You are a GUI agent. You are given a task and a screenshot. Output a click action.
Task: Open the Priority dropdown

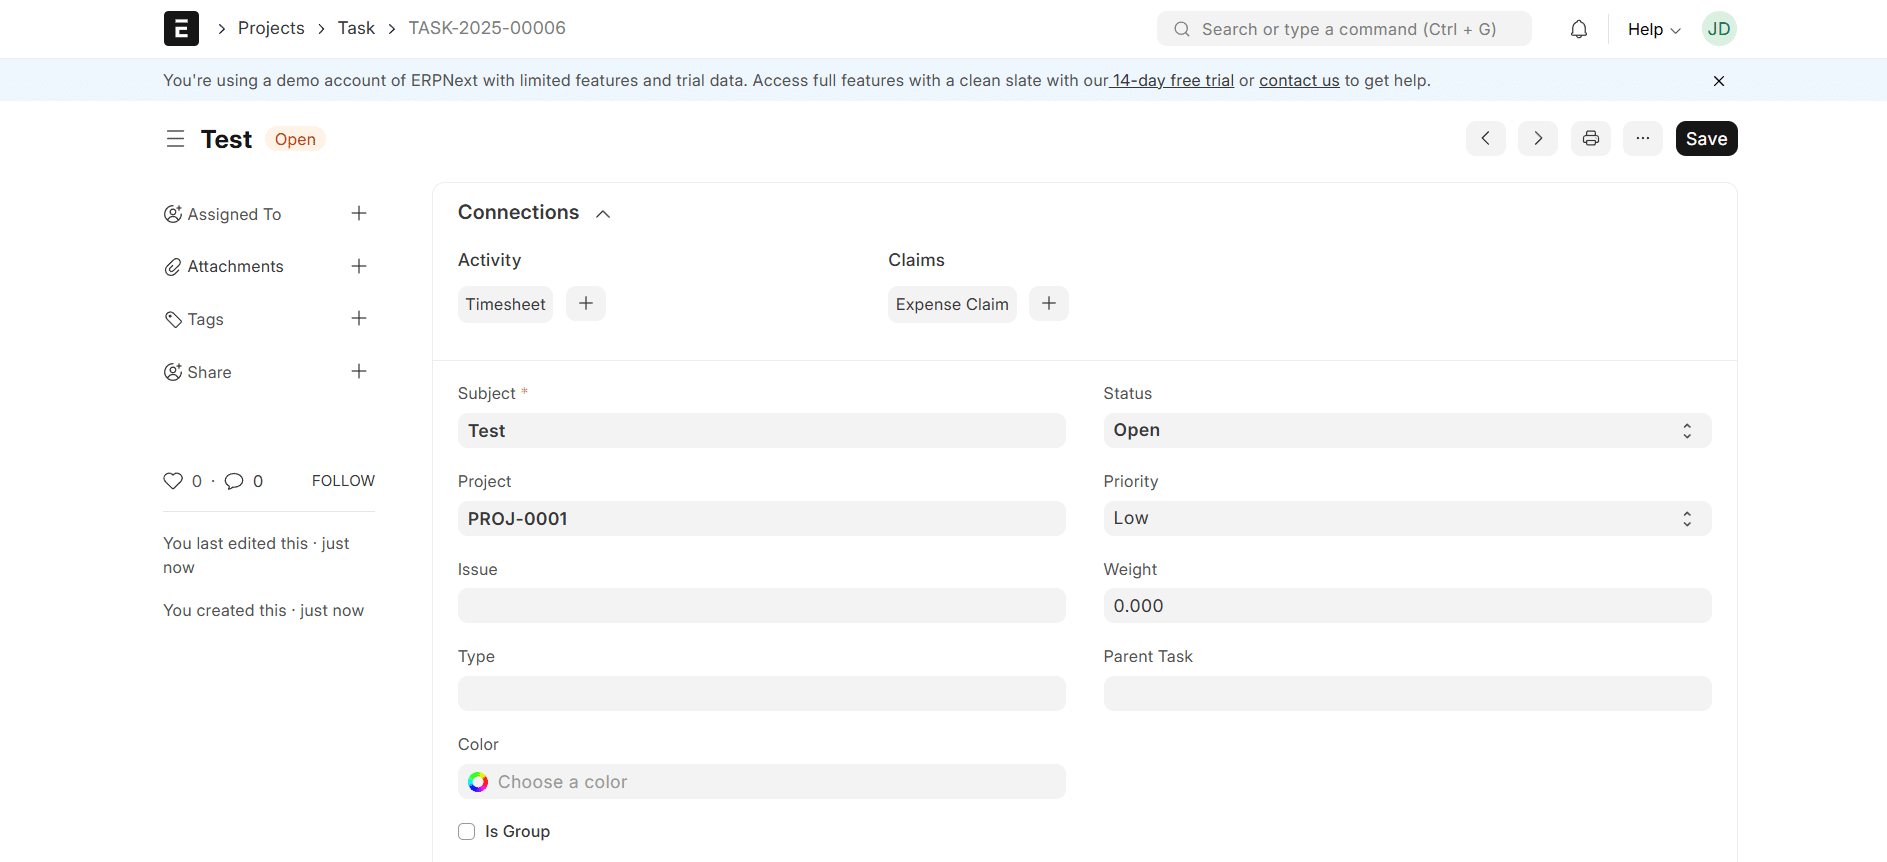1406,519
